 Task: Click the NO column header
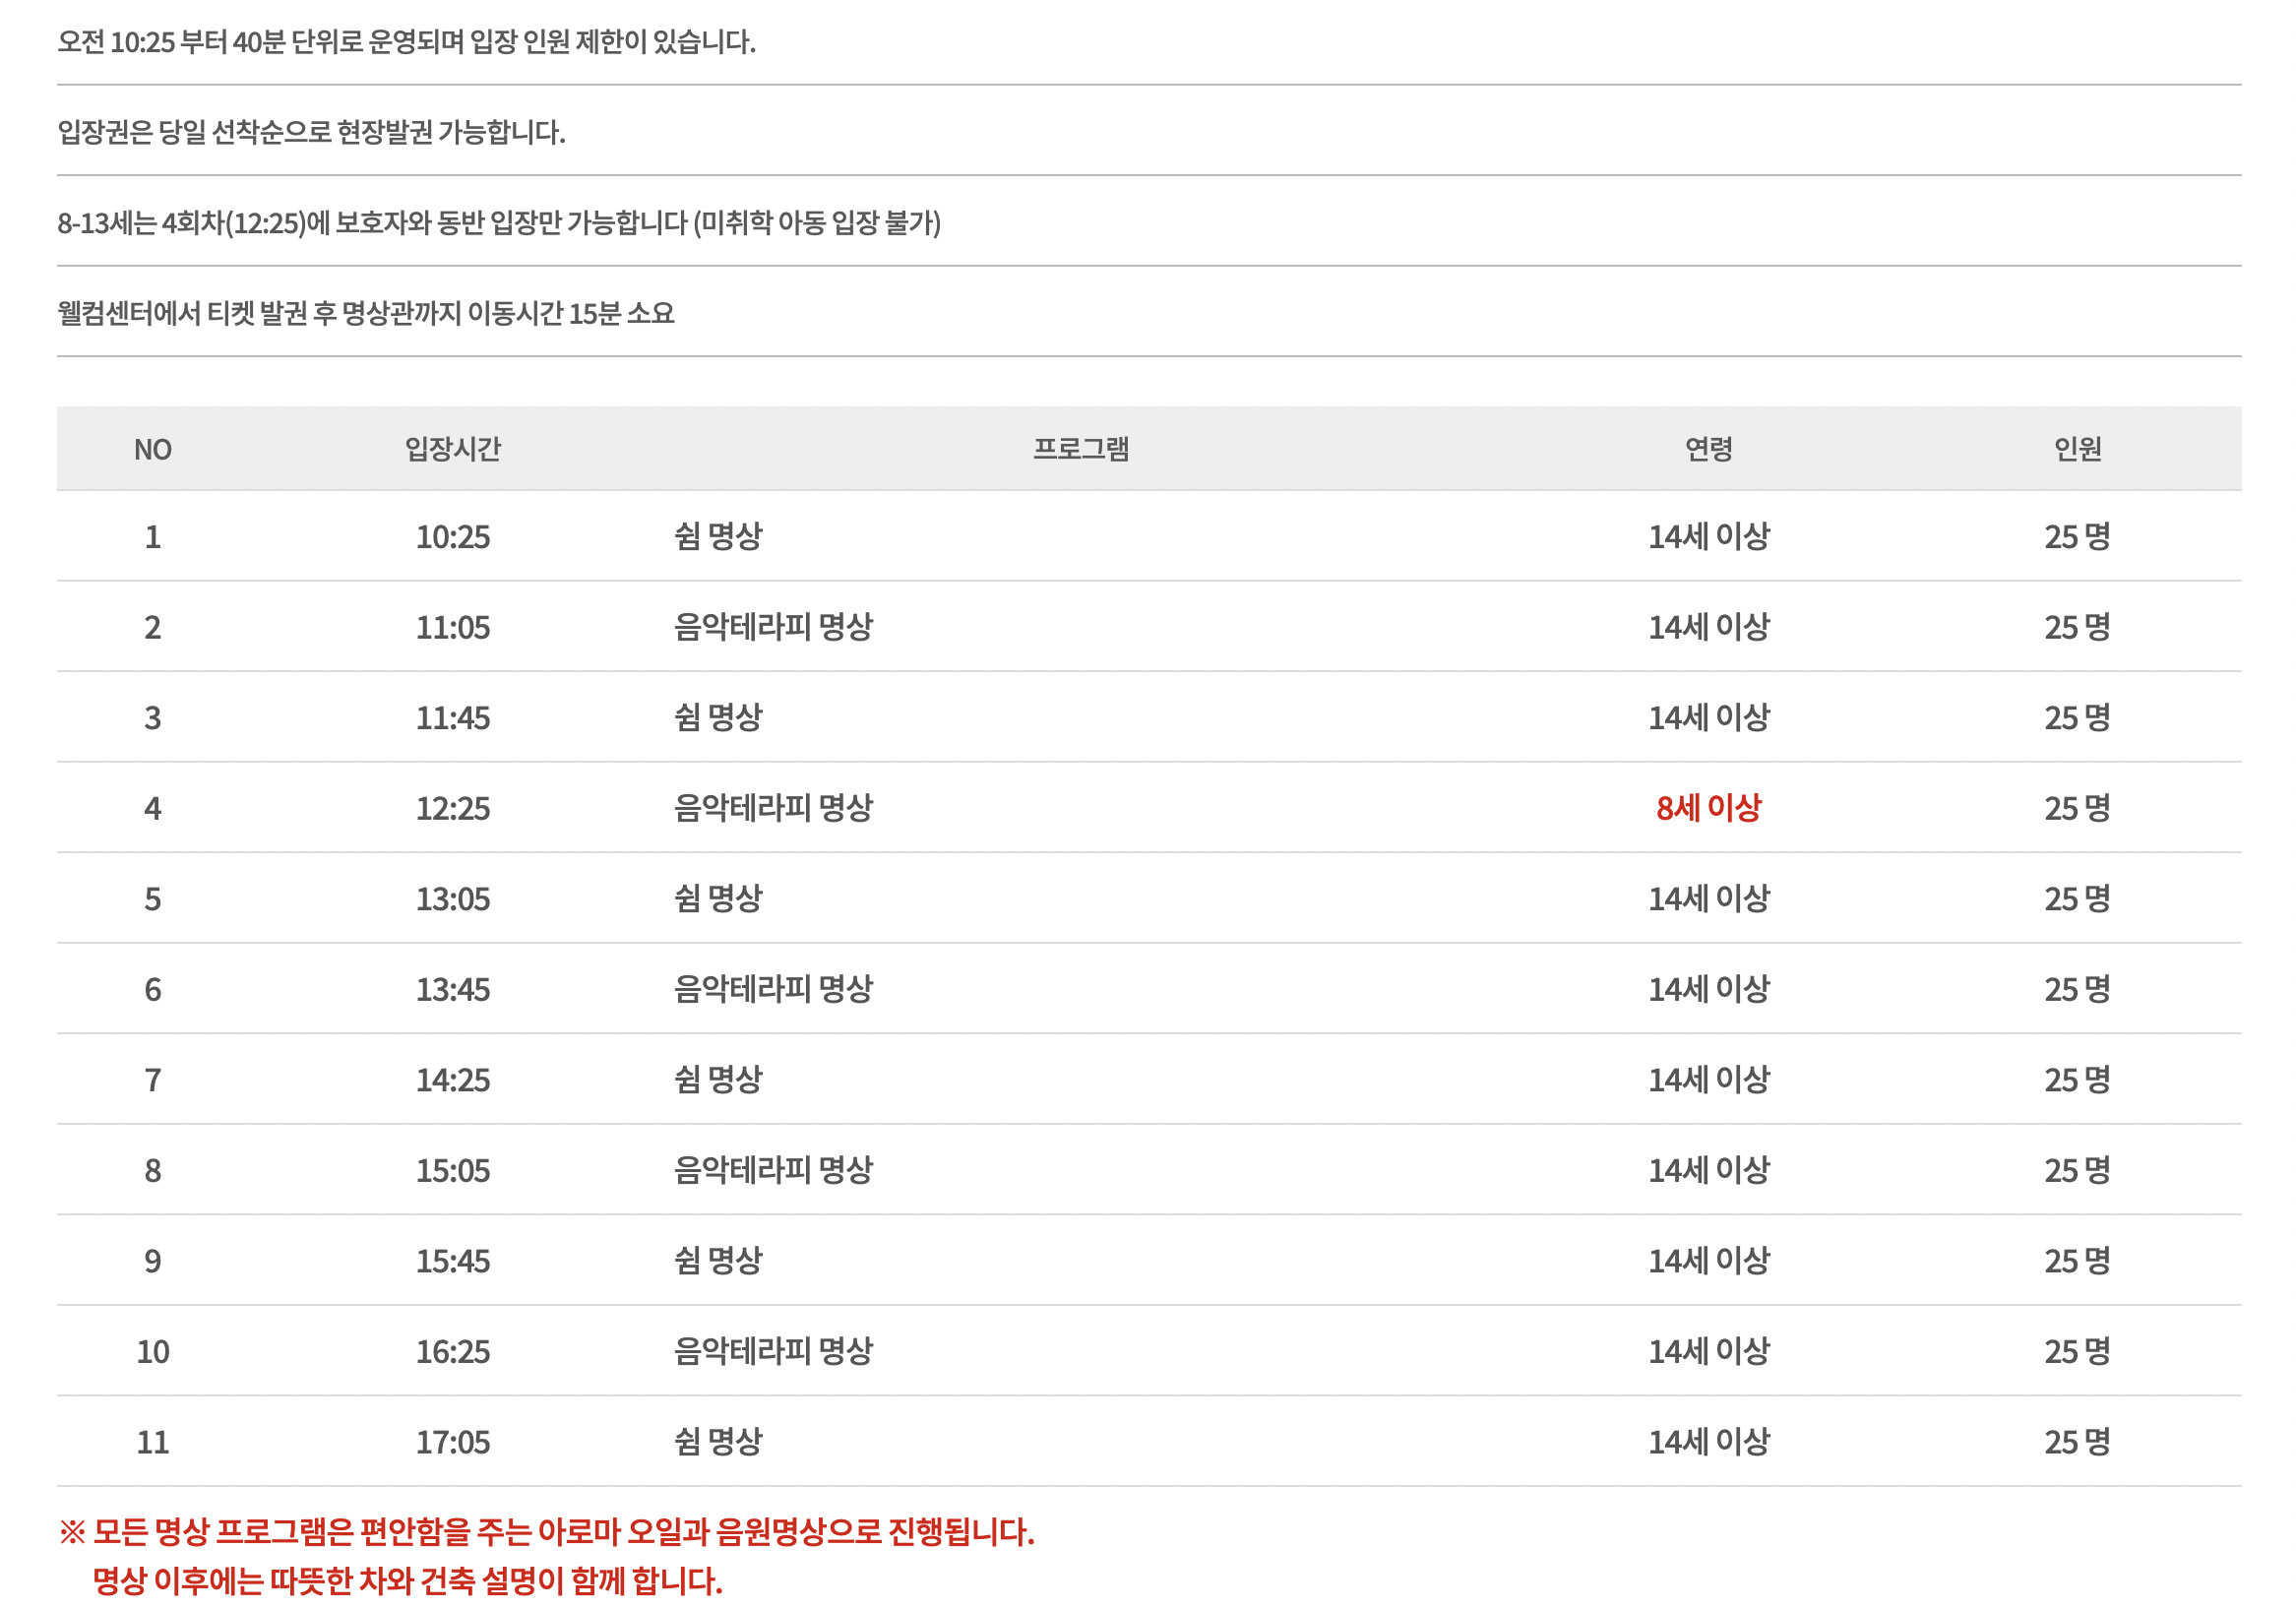coord(152,449)
